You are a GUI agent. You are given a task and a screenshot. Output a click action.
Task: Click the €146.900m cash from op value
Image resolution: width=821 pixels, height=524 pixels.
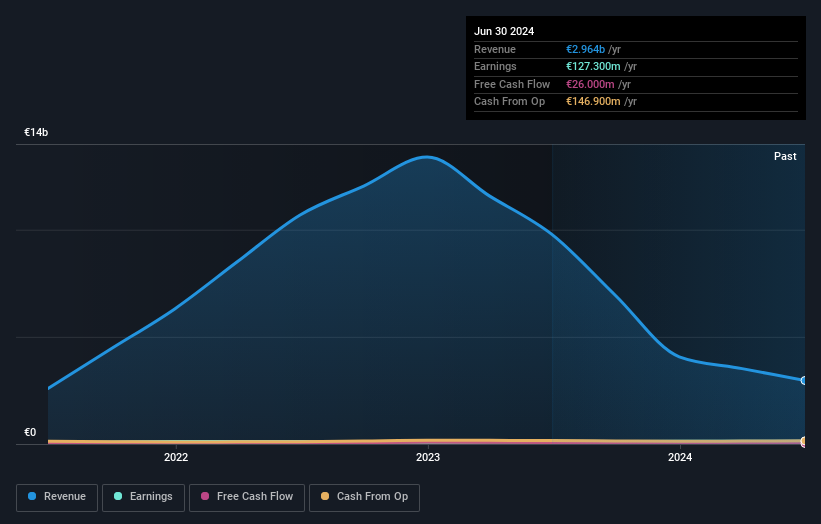593,102
